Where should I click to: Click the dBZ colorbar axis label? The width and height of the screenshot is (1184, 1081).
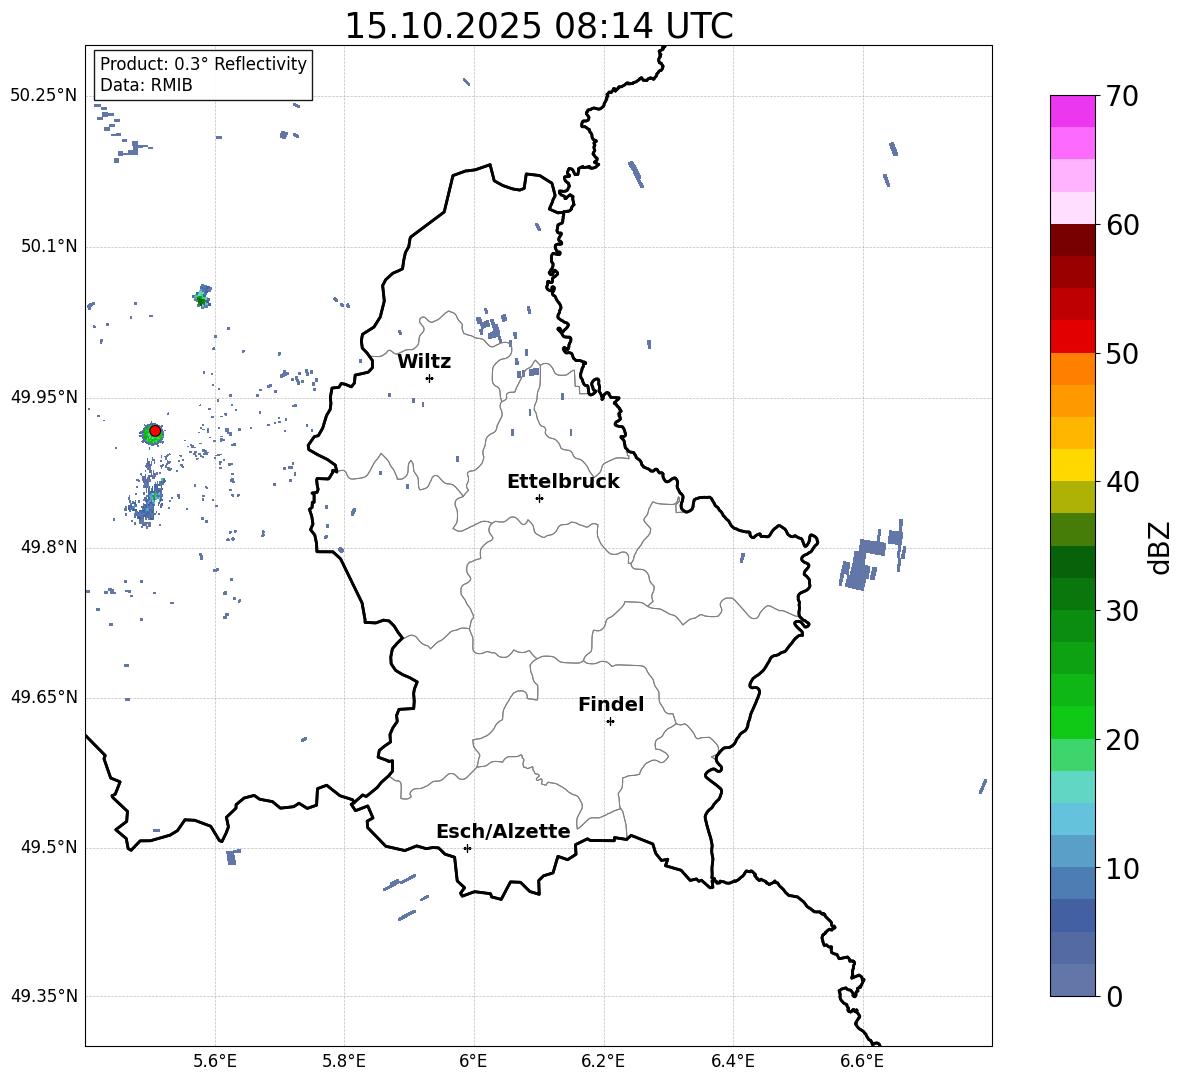click(1159, 547)
